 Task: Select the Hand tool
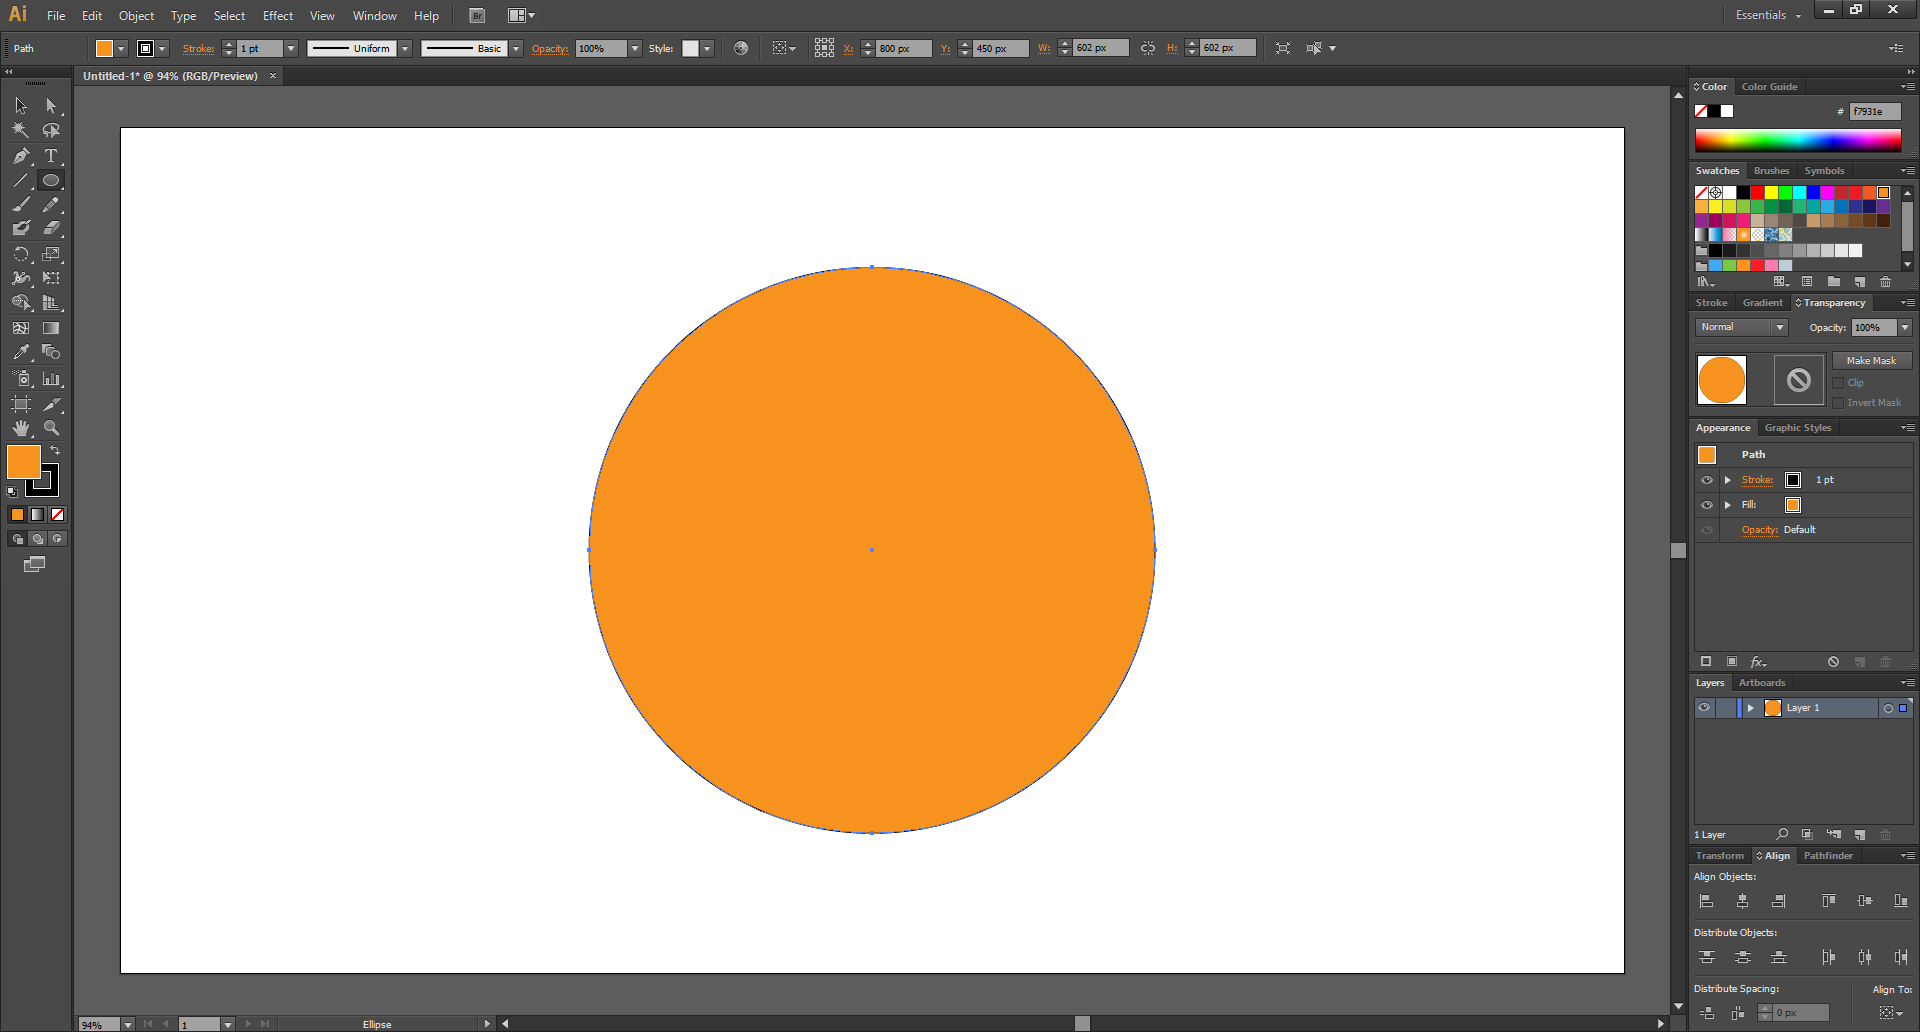21,428
